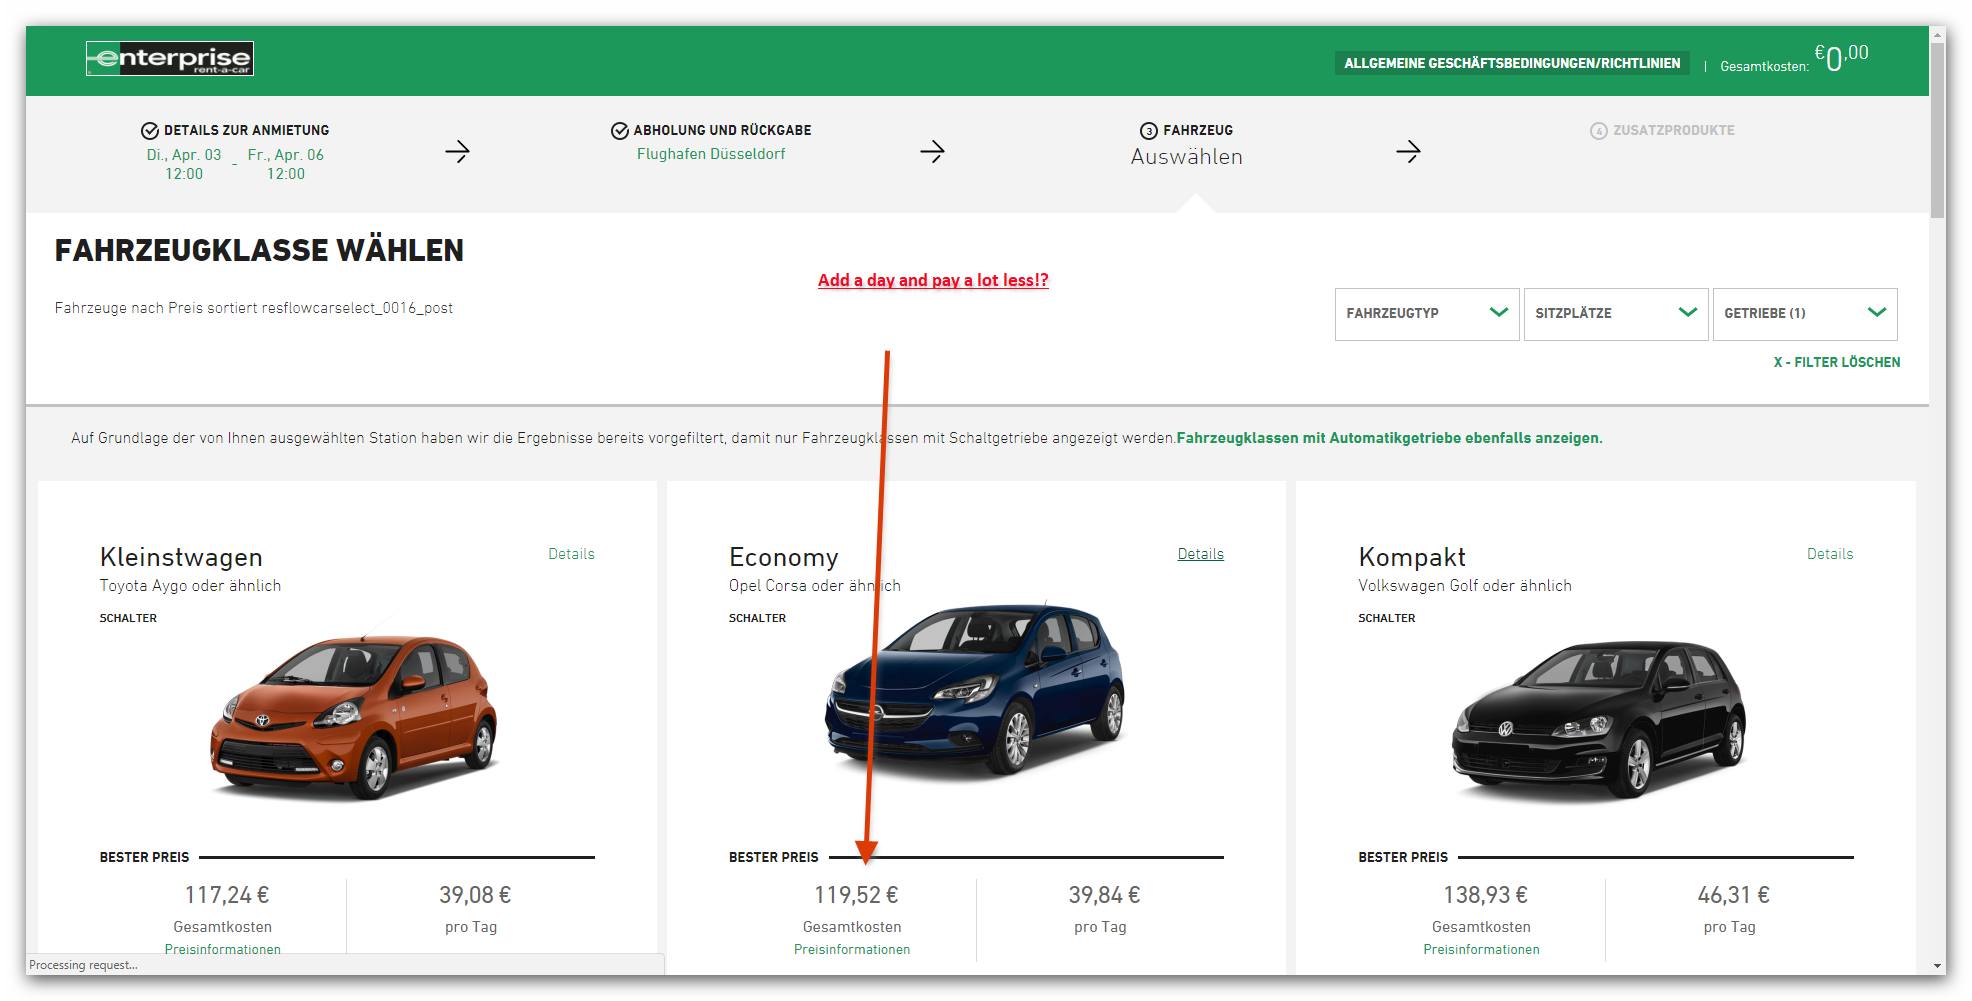The height and width of the screenshot is (1001, 1972).
Task: Click the Kleinstwagen heading
Action: click(181, 557)
